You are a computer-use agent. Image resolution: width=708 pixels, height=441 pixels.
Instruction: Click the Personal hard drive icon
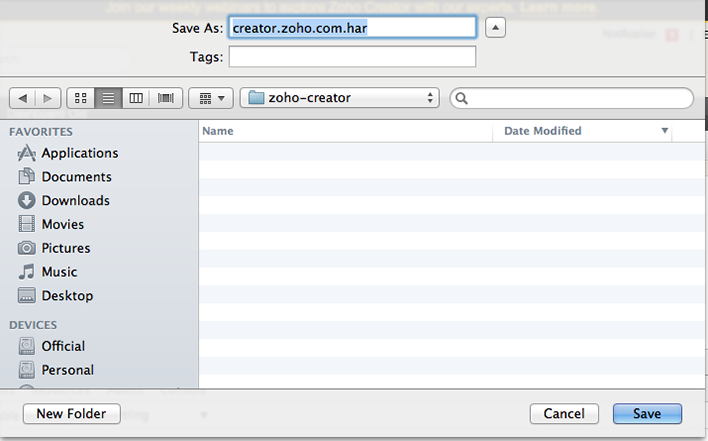(27, 370)
